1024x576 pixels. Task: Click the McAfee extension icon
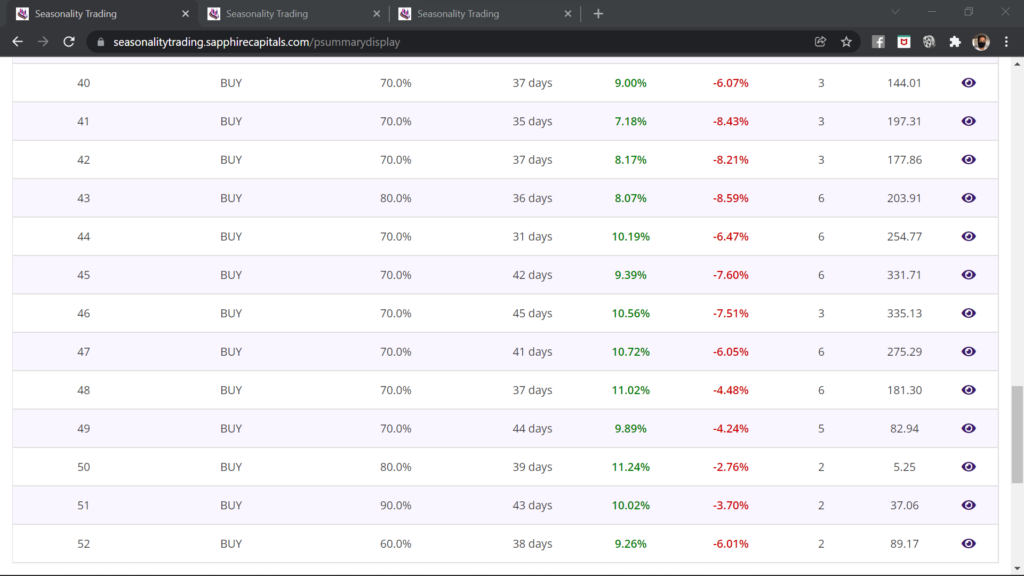pos(903,42)
